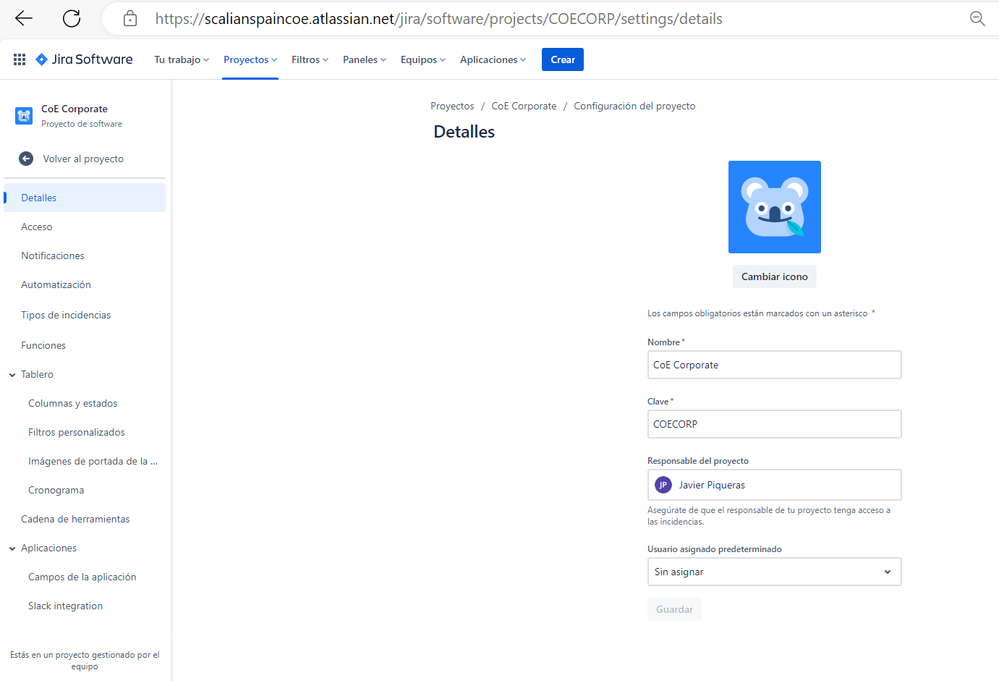This screenshot has width=999, height=681.
Task: Focus the Nombre input field
Action: 774,365
